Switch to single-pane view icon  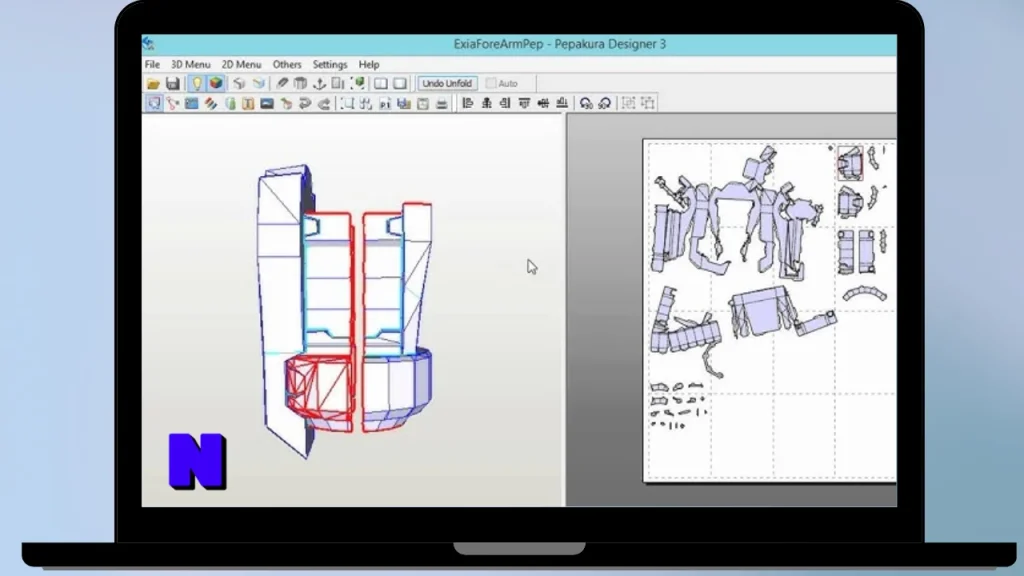point(400,84)
